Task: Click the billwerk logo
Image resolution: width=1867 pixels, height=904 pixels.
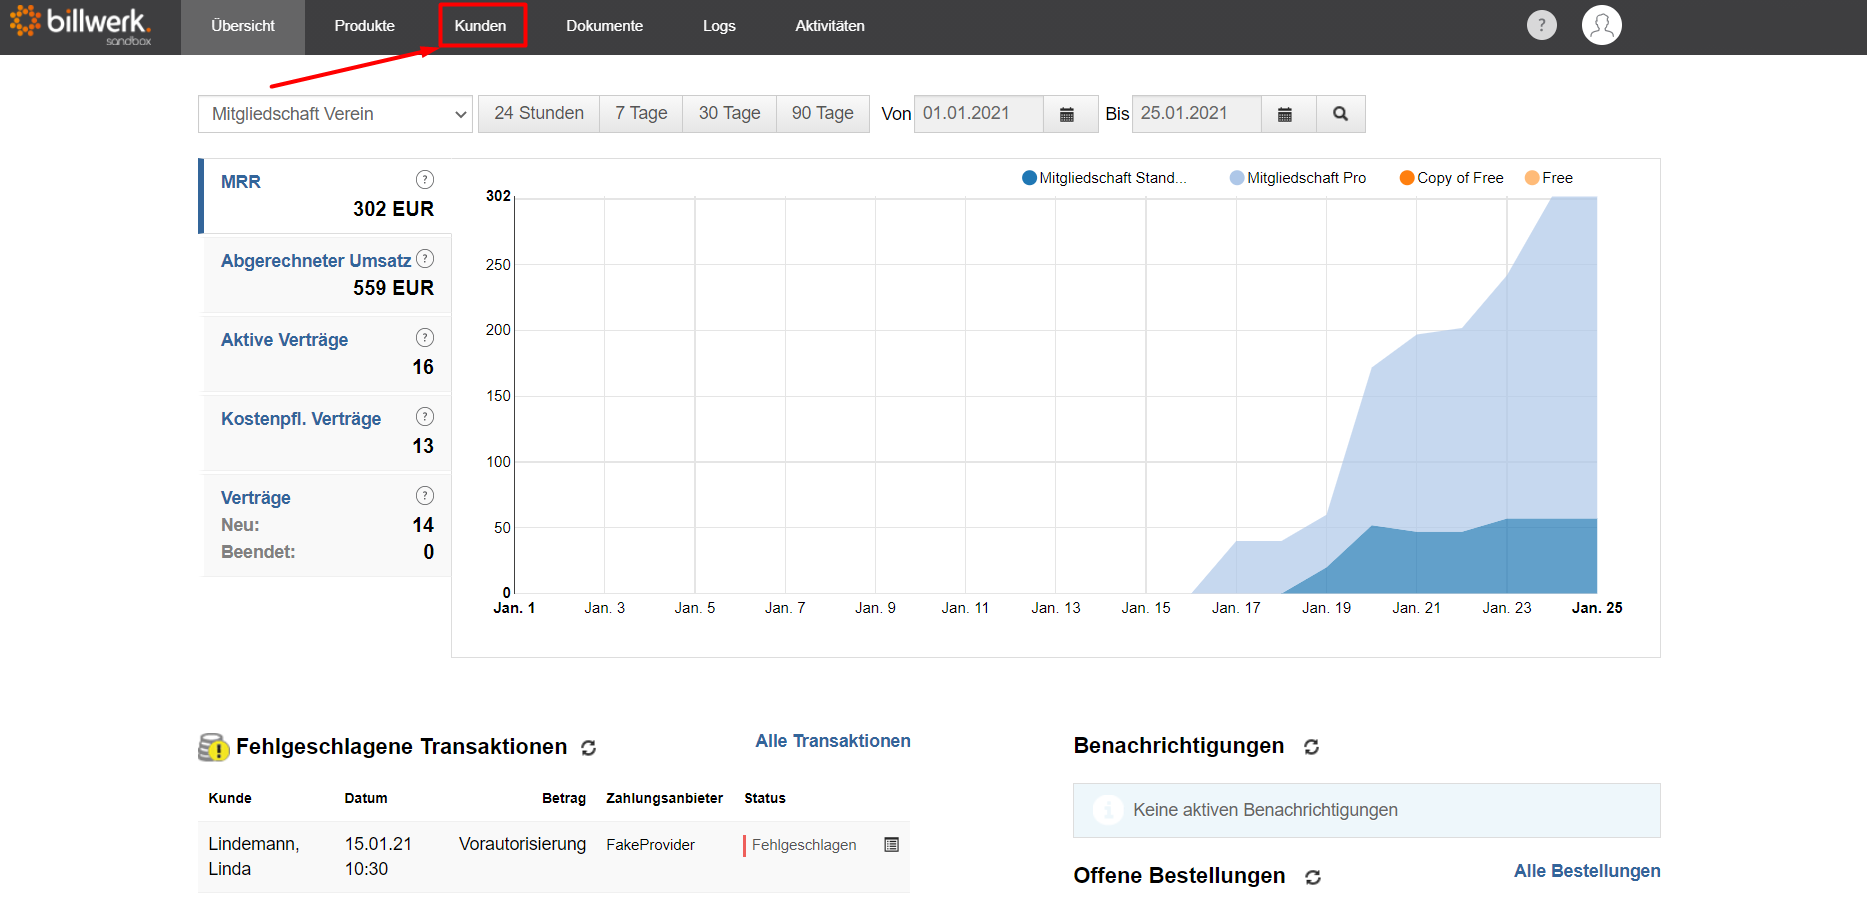Action: click(81, 25)
